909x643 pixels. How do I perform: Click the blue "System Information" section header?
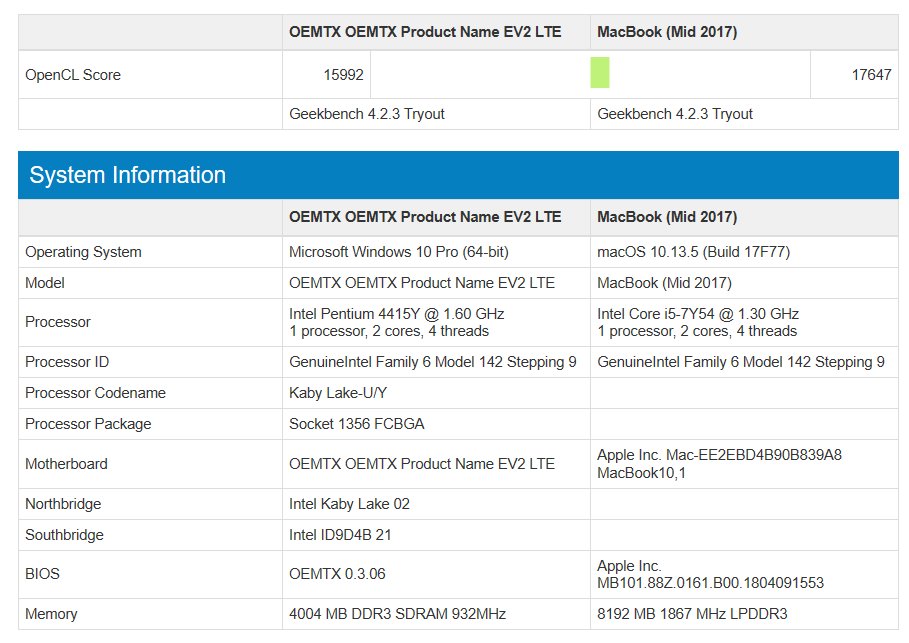(x=127, y=175)
